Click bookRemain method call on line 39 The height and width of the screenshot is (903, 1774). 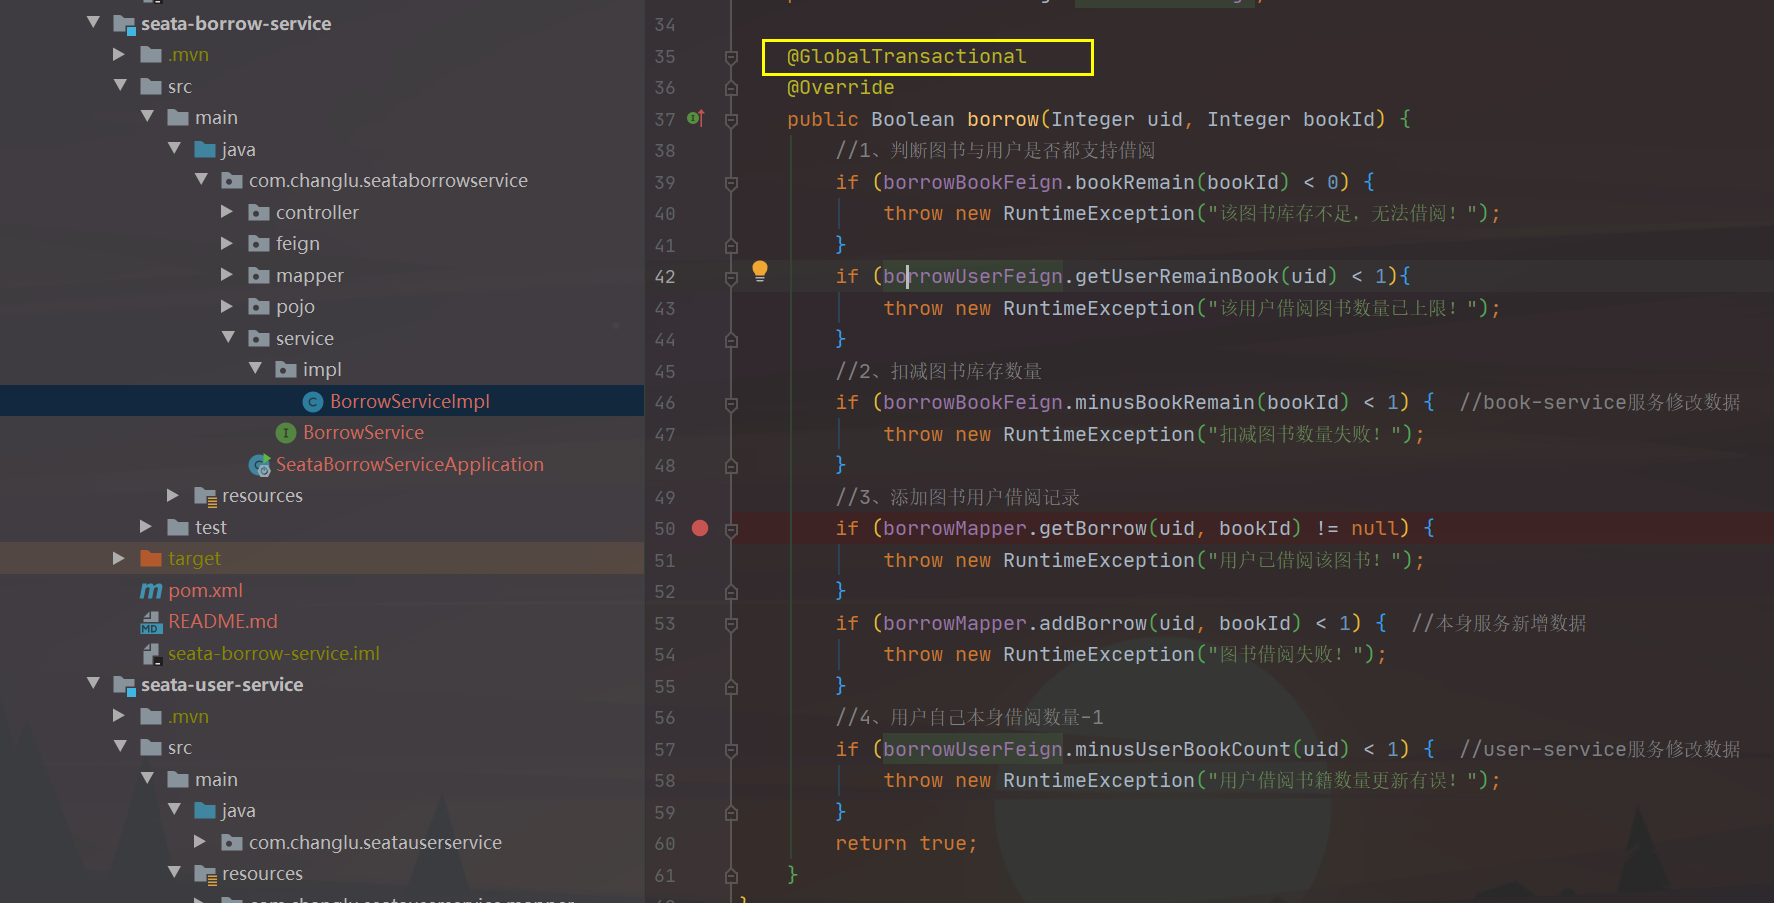click(1134, 182)
